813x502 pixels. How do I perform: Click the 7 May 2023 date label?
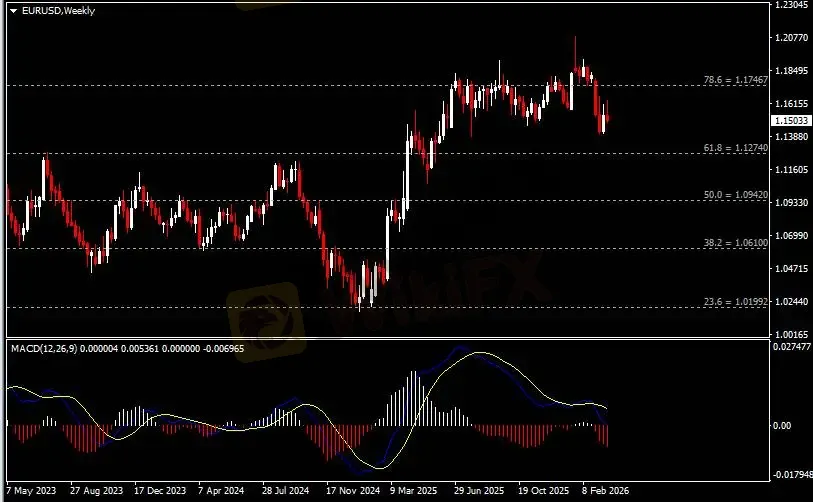click(x=32, y=491)
